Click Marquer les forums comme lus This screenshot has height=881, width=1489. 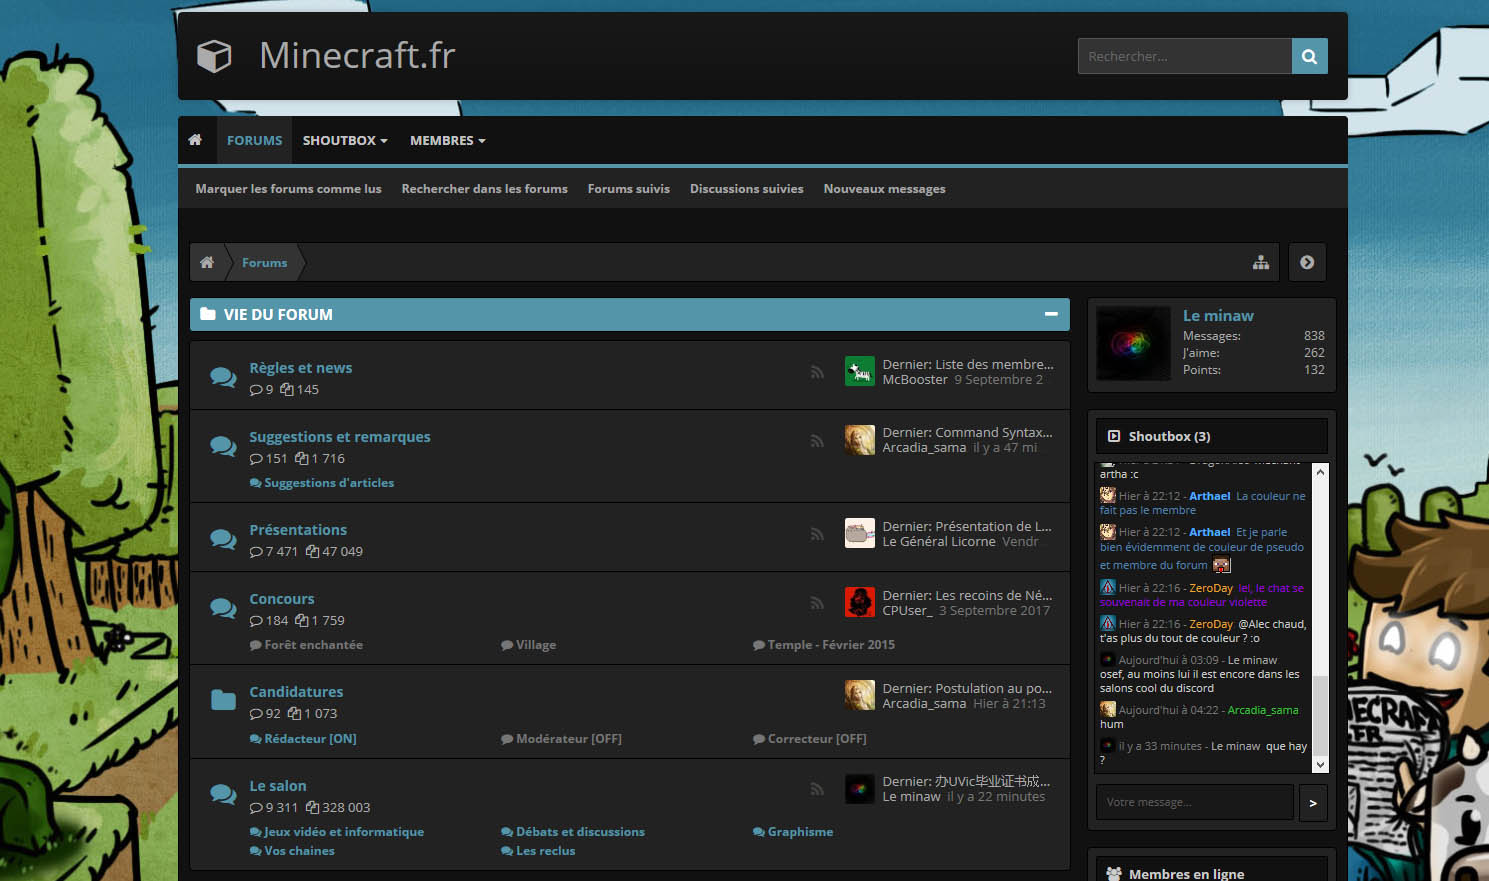coord(288,189)
